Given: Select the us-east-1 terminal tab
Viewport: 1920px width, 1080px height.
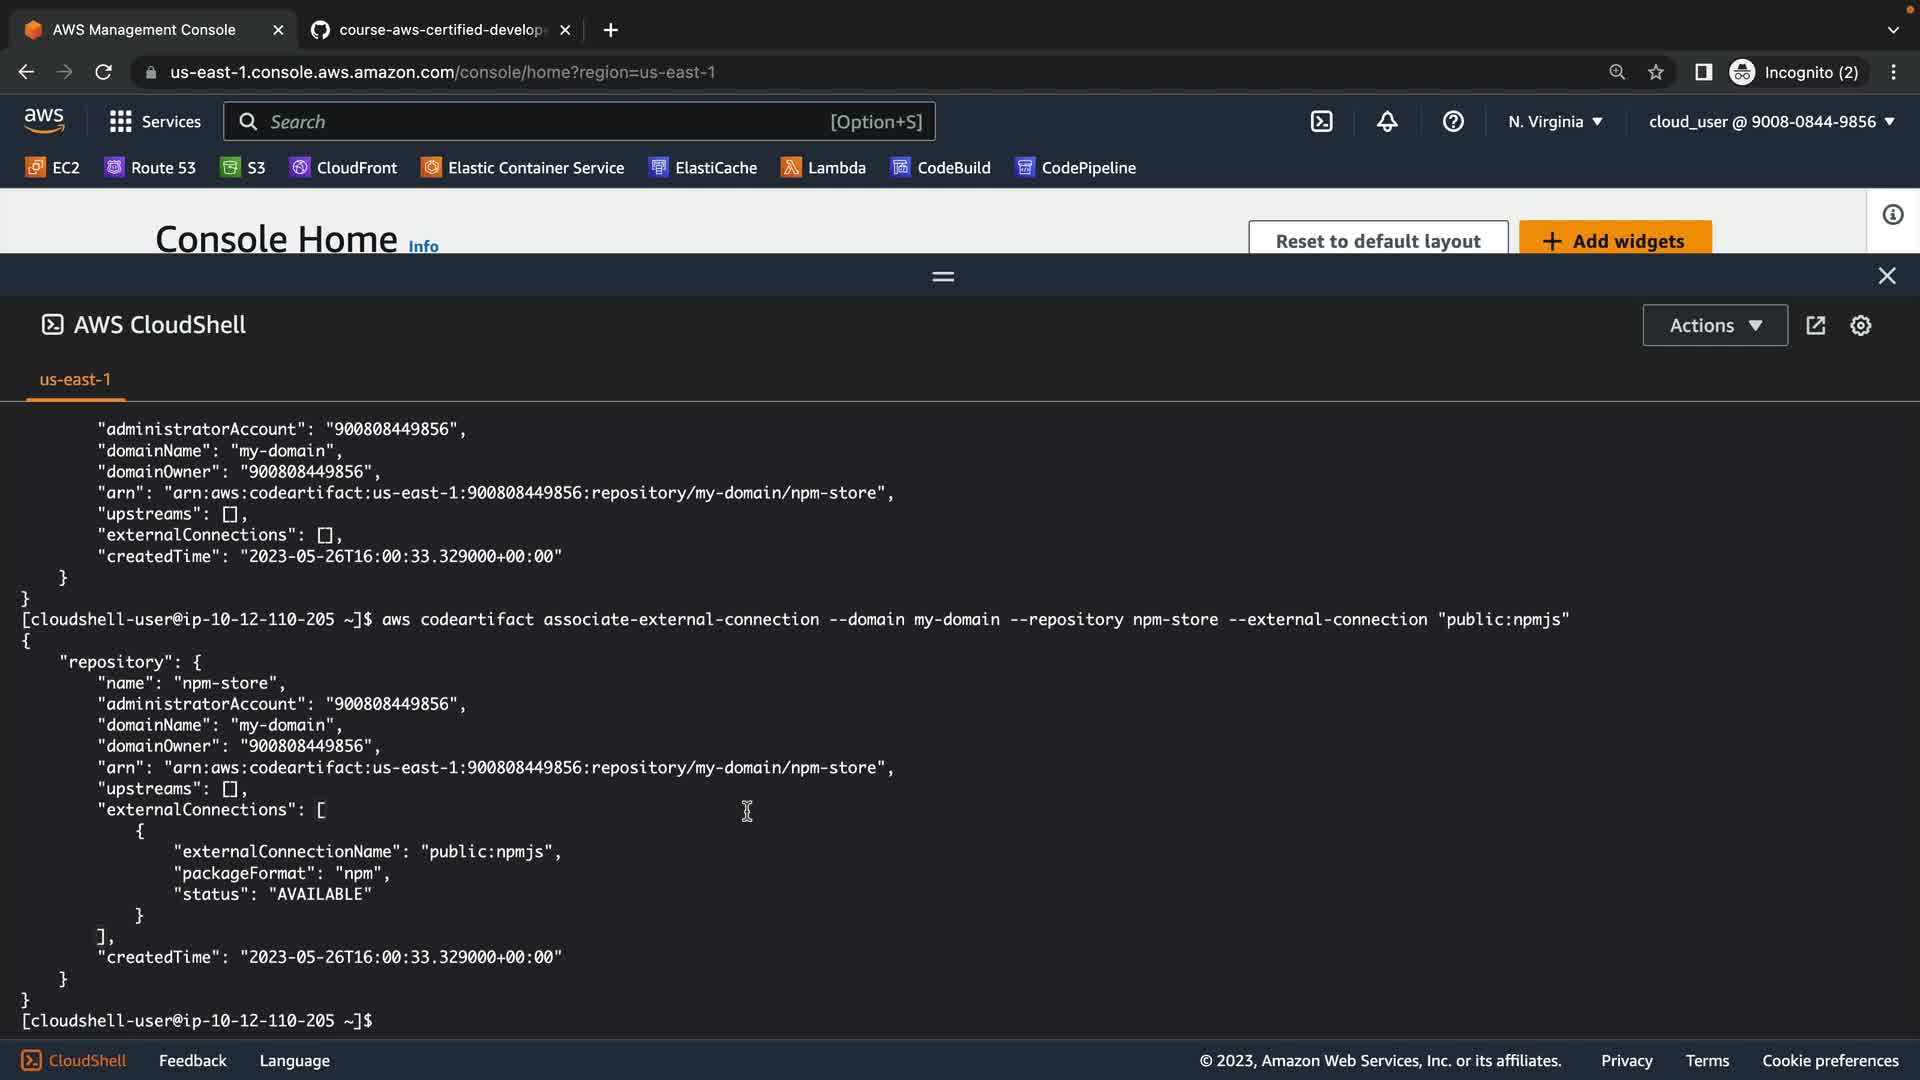Looking at the screenshot, I should point(75,380).
